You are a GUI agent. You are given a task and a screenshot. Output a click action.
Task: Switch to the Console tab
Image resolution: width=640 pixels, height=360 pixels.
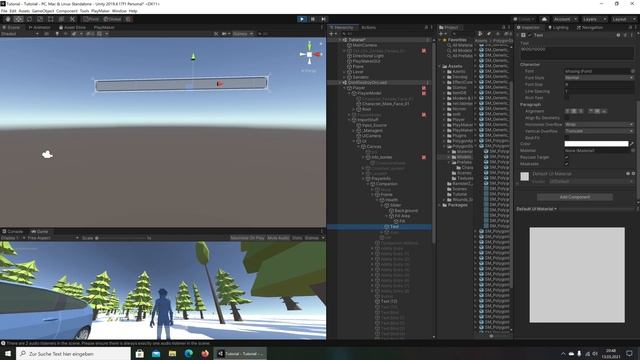click(13, 231)
